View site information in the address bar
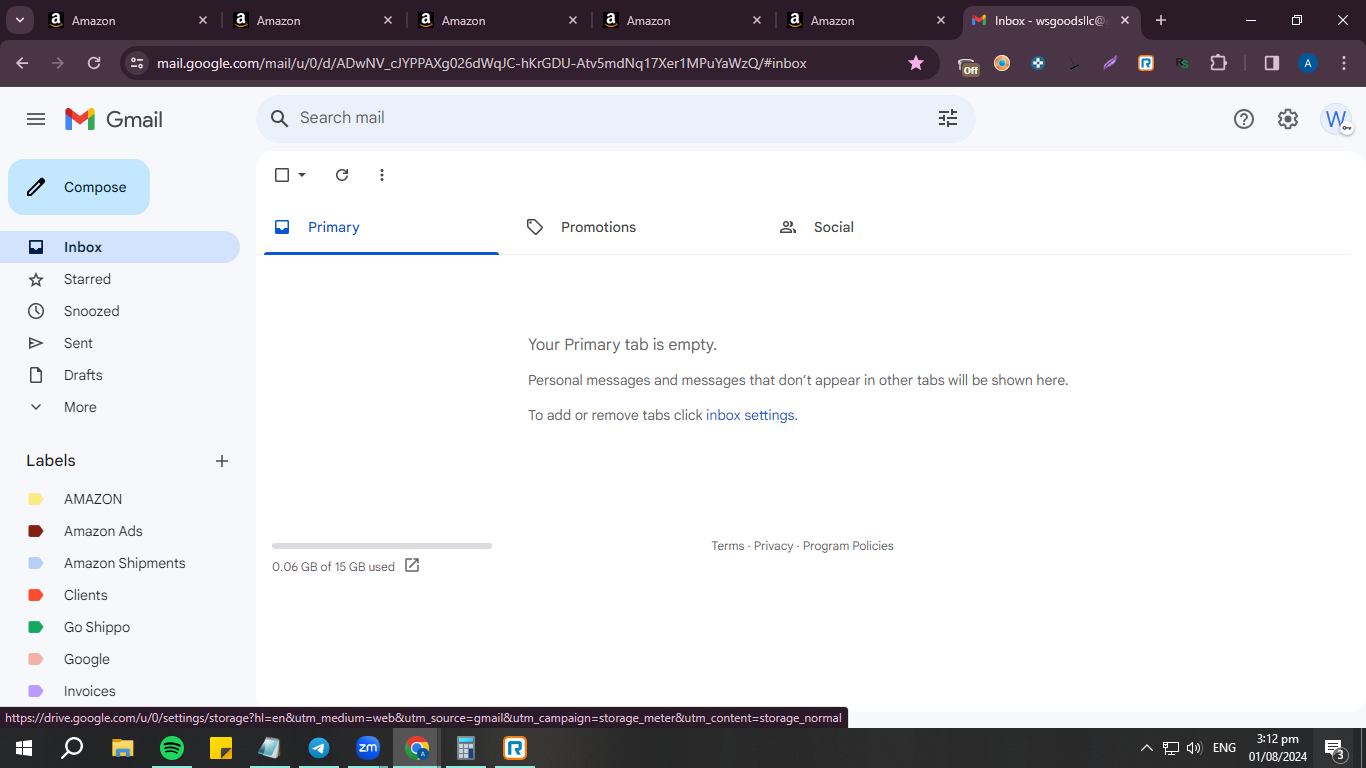1366x768 pixels. click(x=137, y=63)
